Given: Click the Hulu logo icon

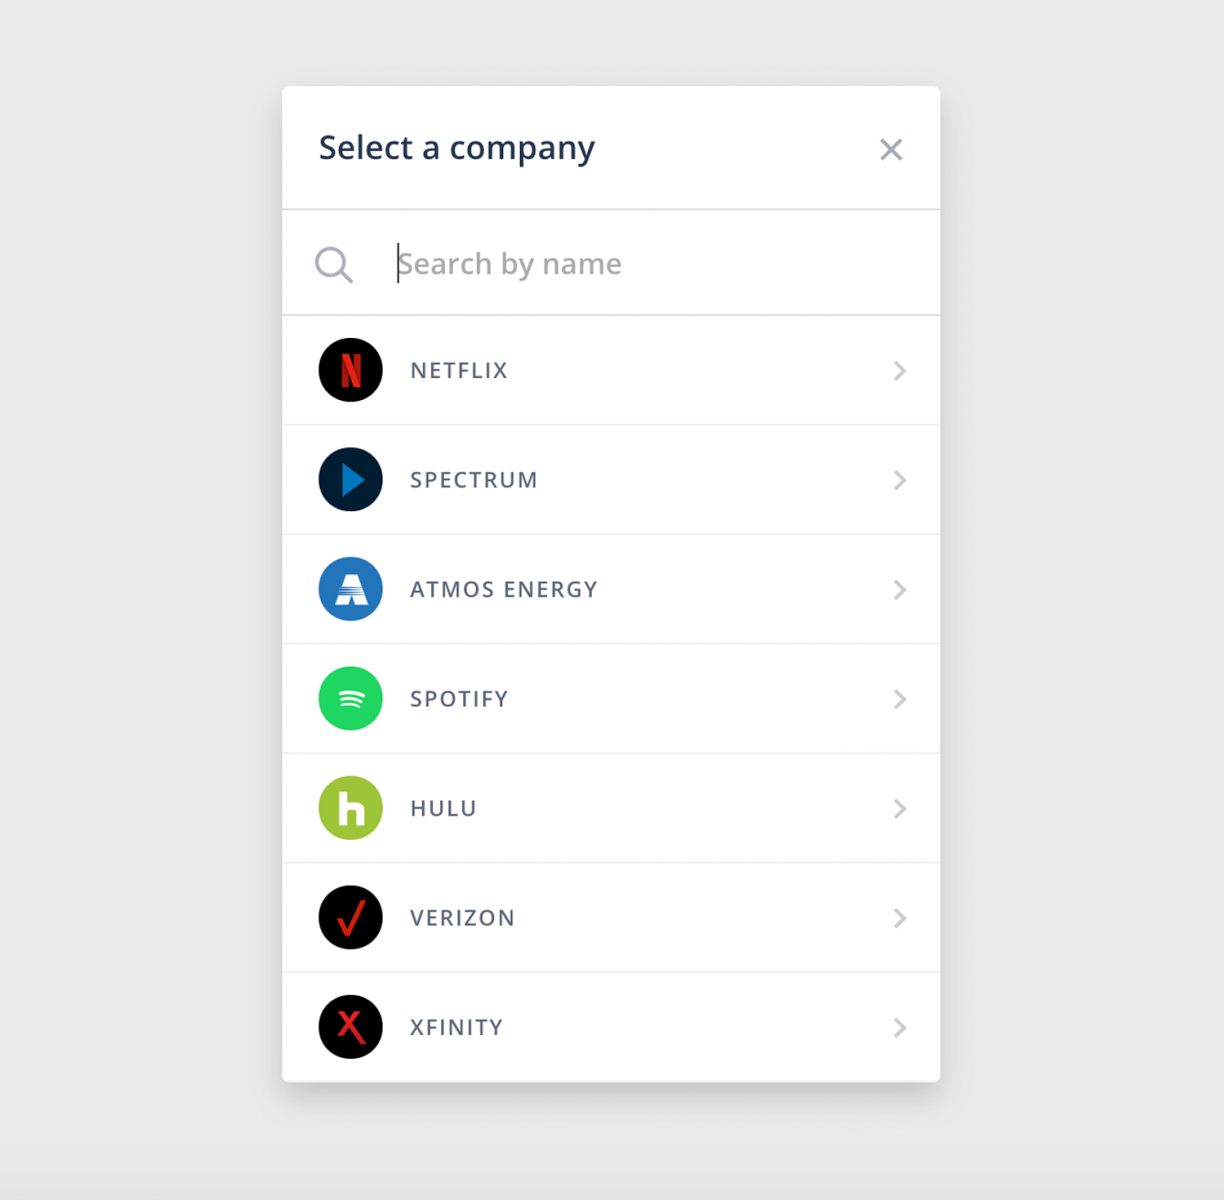Looking at the screenshot, I should tap(350, 808).
